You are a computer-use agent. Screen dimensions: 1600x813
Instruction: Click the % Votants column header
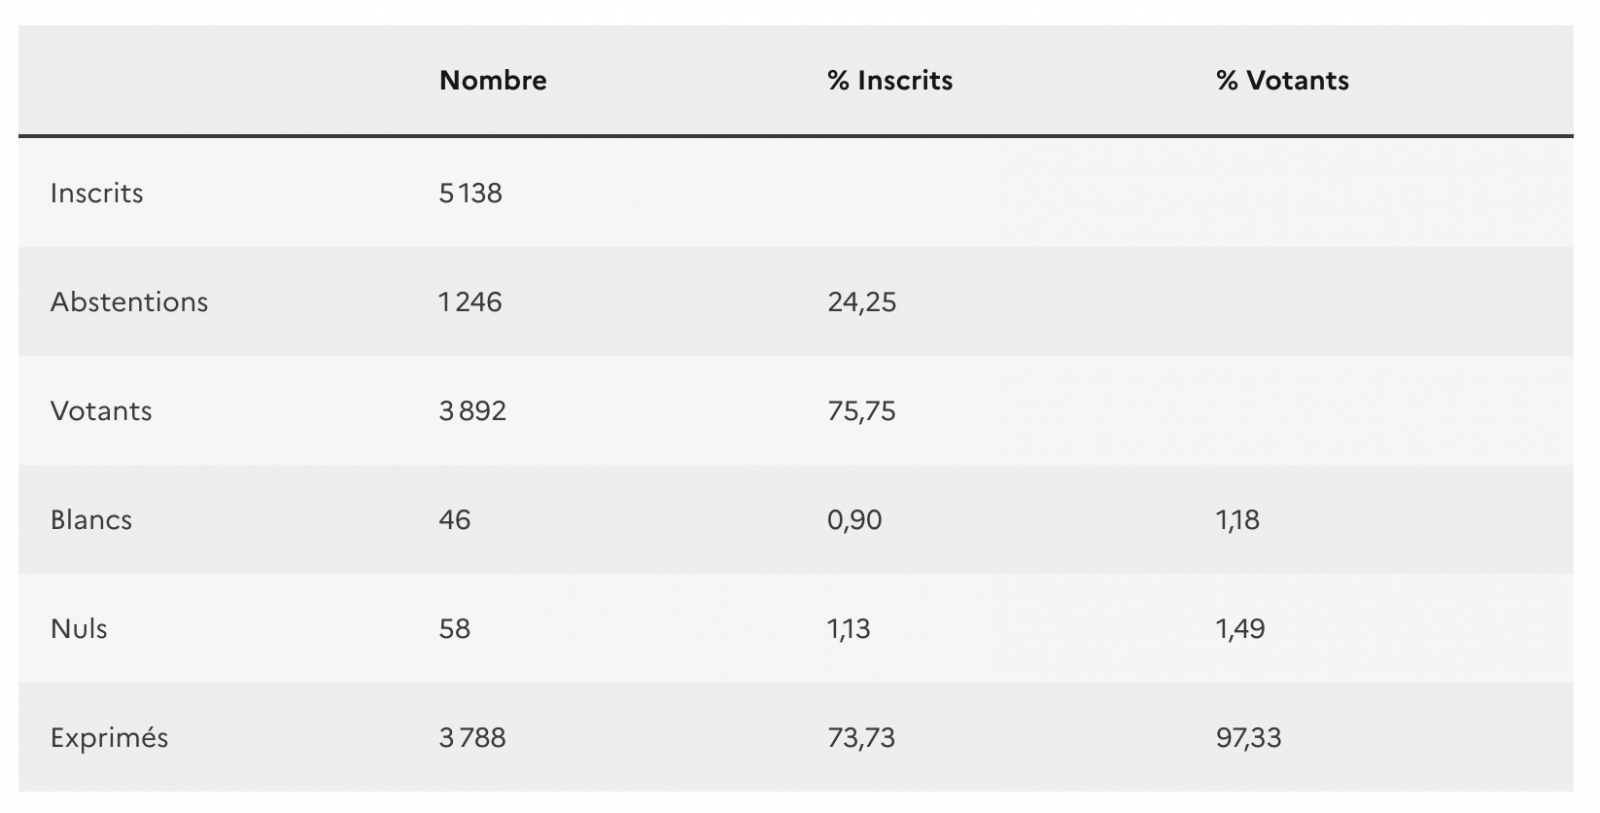click(1282, 80)
